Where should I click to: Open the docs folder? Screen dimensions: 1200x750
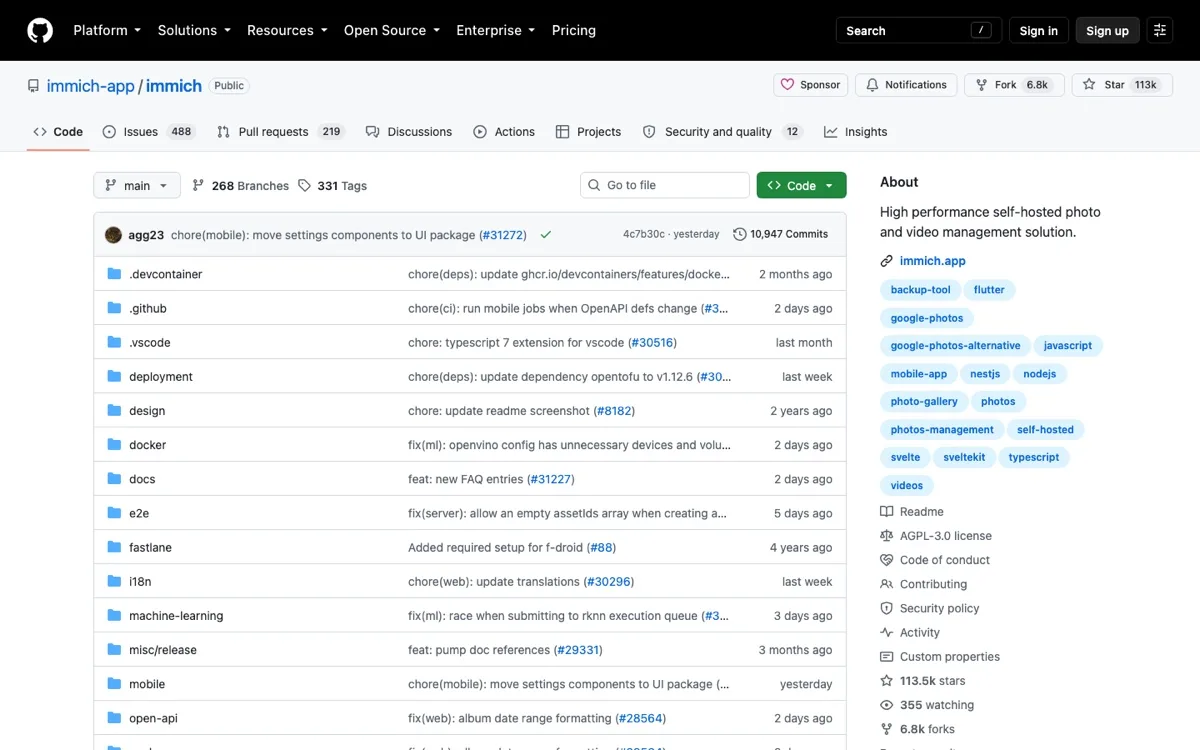point(142,479)
